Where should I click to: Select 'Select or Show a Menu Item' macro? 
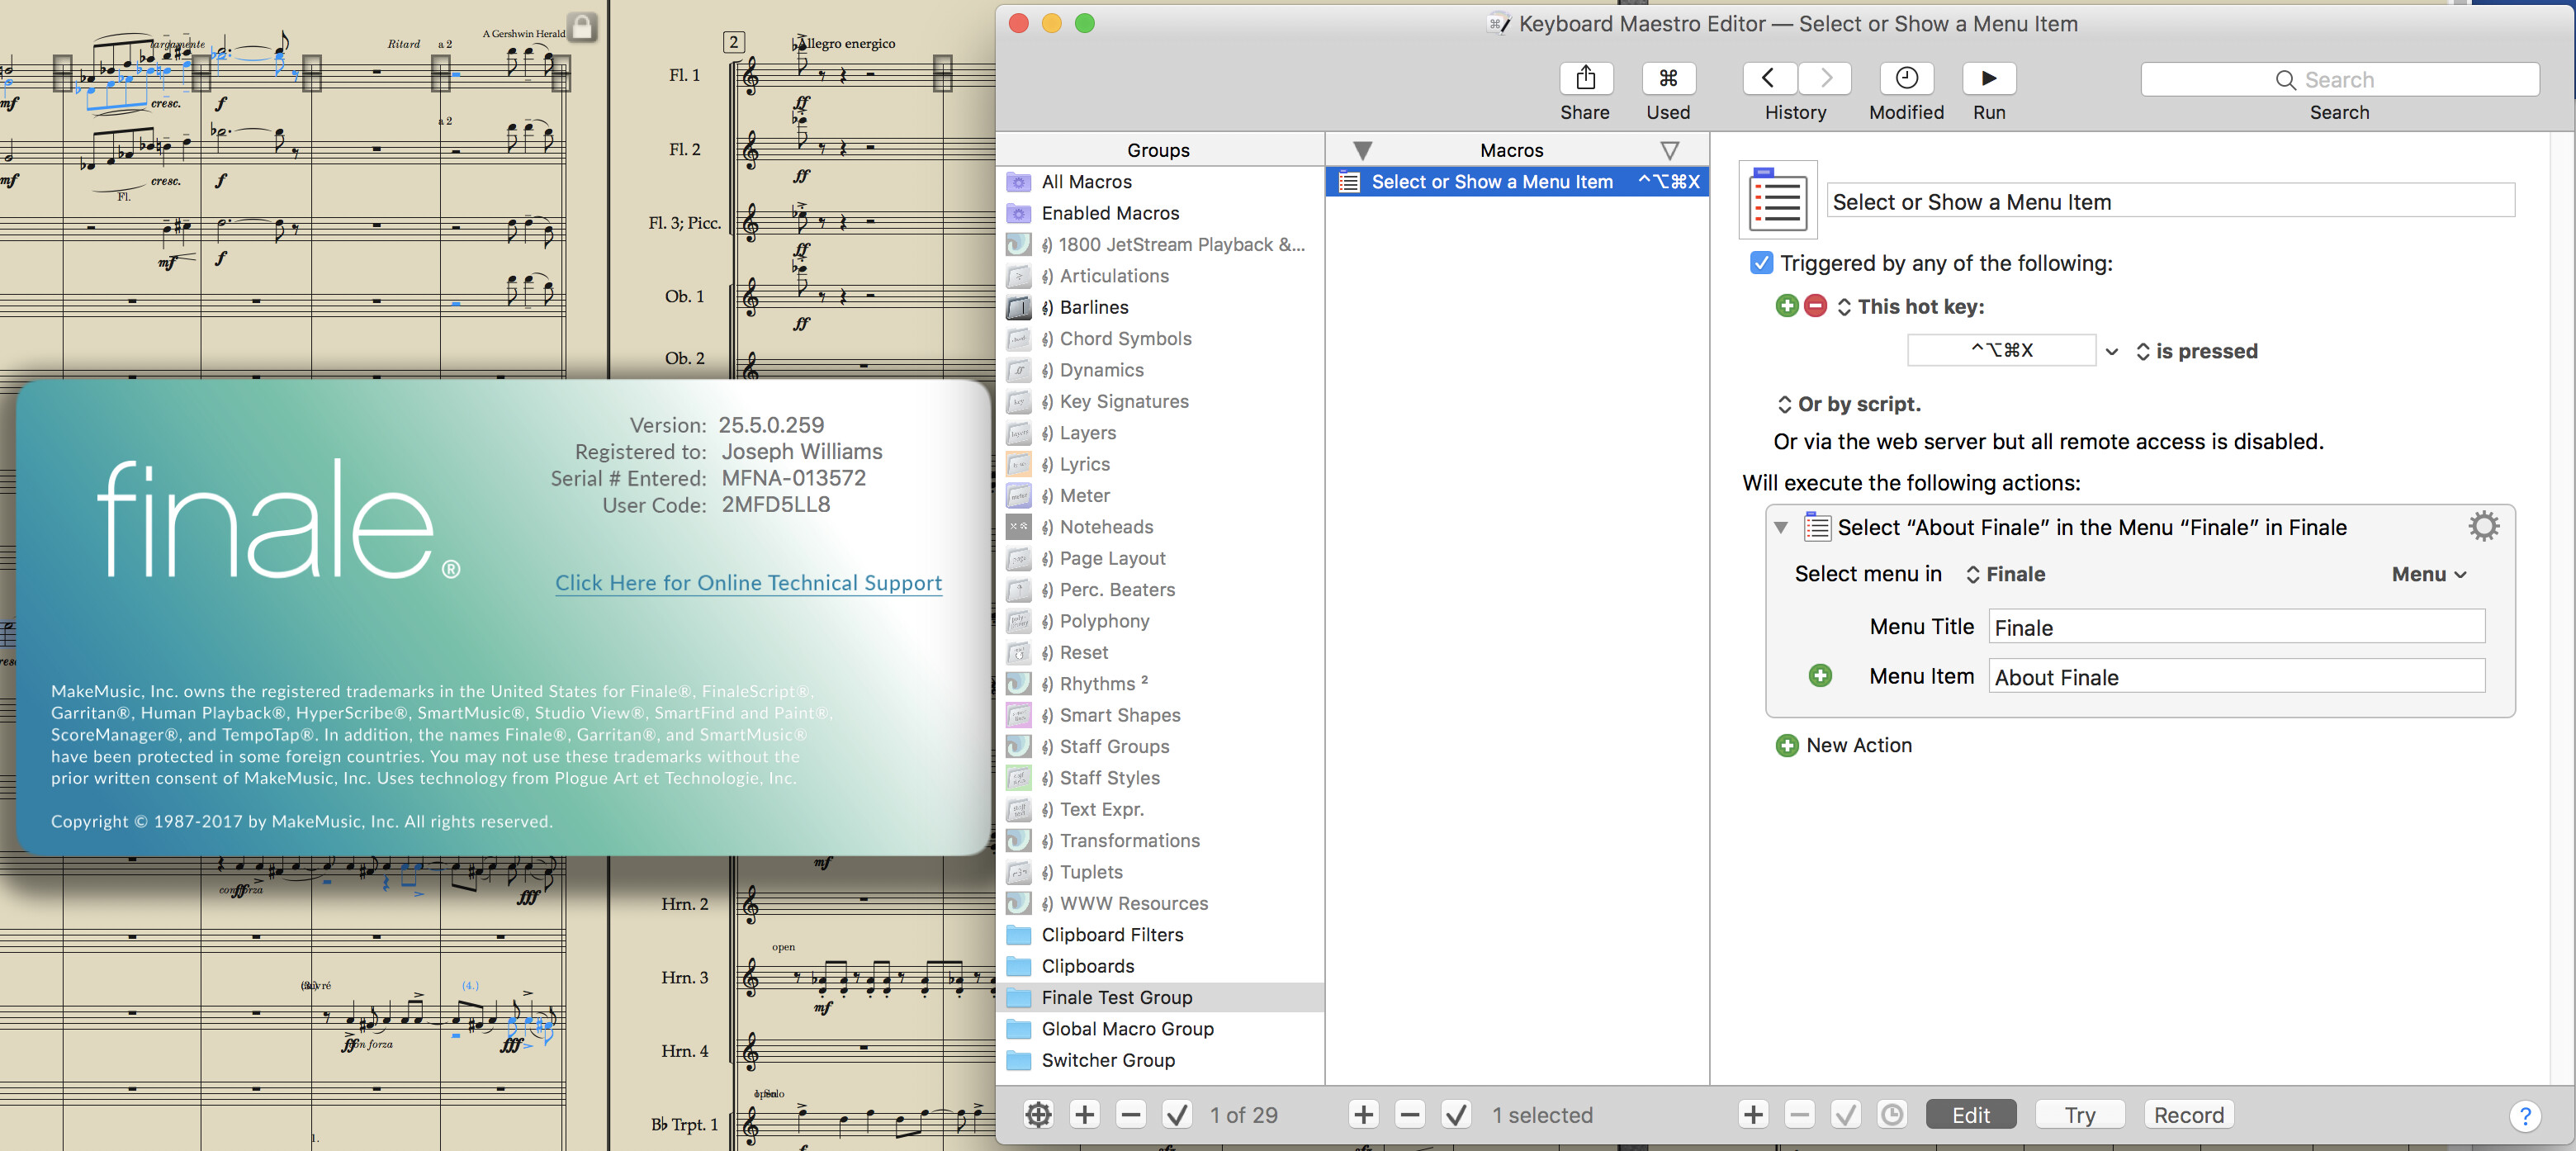point(1517,181)
